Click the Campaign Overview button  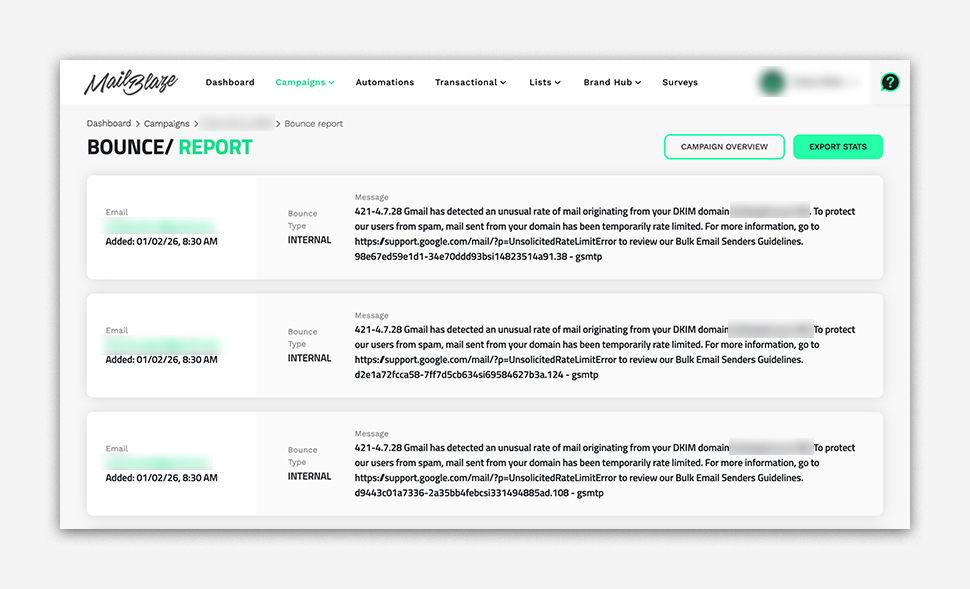click(724, 147)
